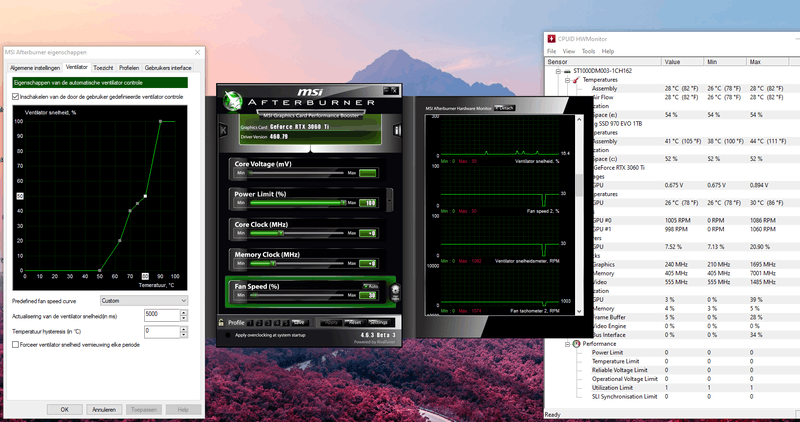Close the Afterburner eigenschappen dialog
This screenshot has width=800, height=422.
[x=197, y=52]
